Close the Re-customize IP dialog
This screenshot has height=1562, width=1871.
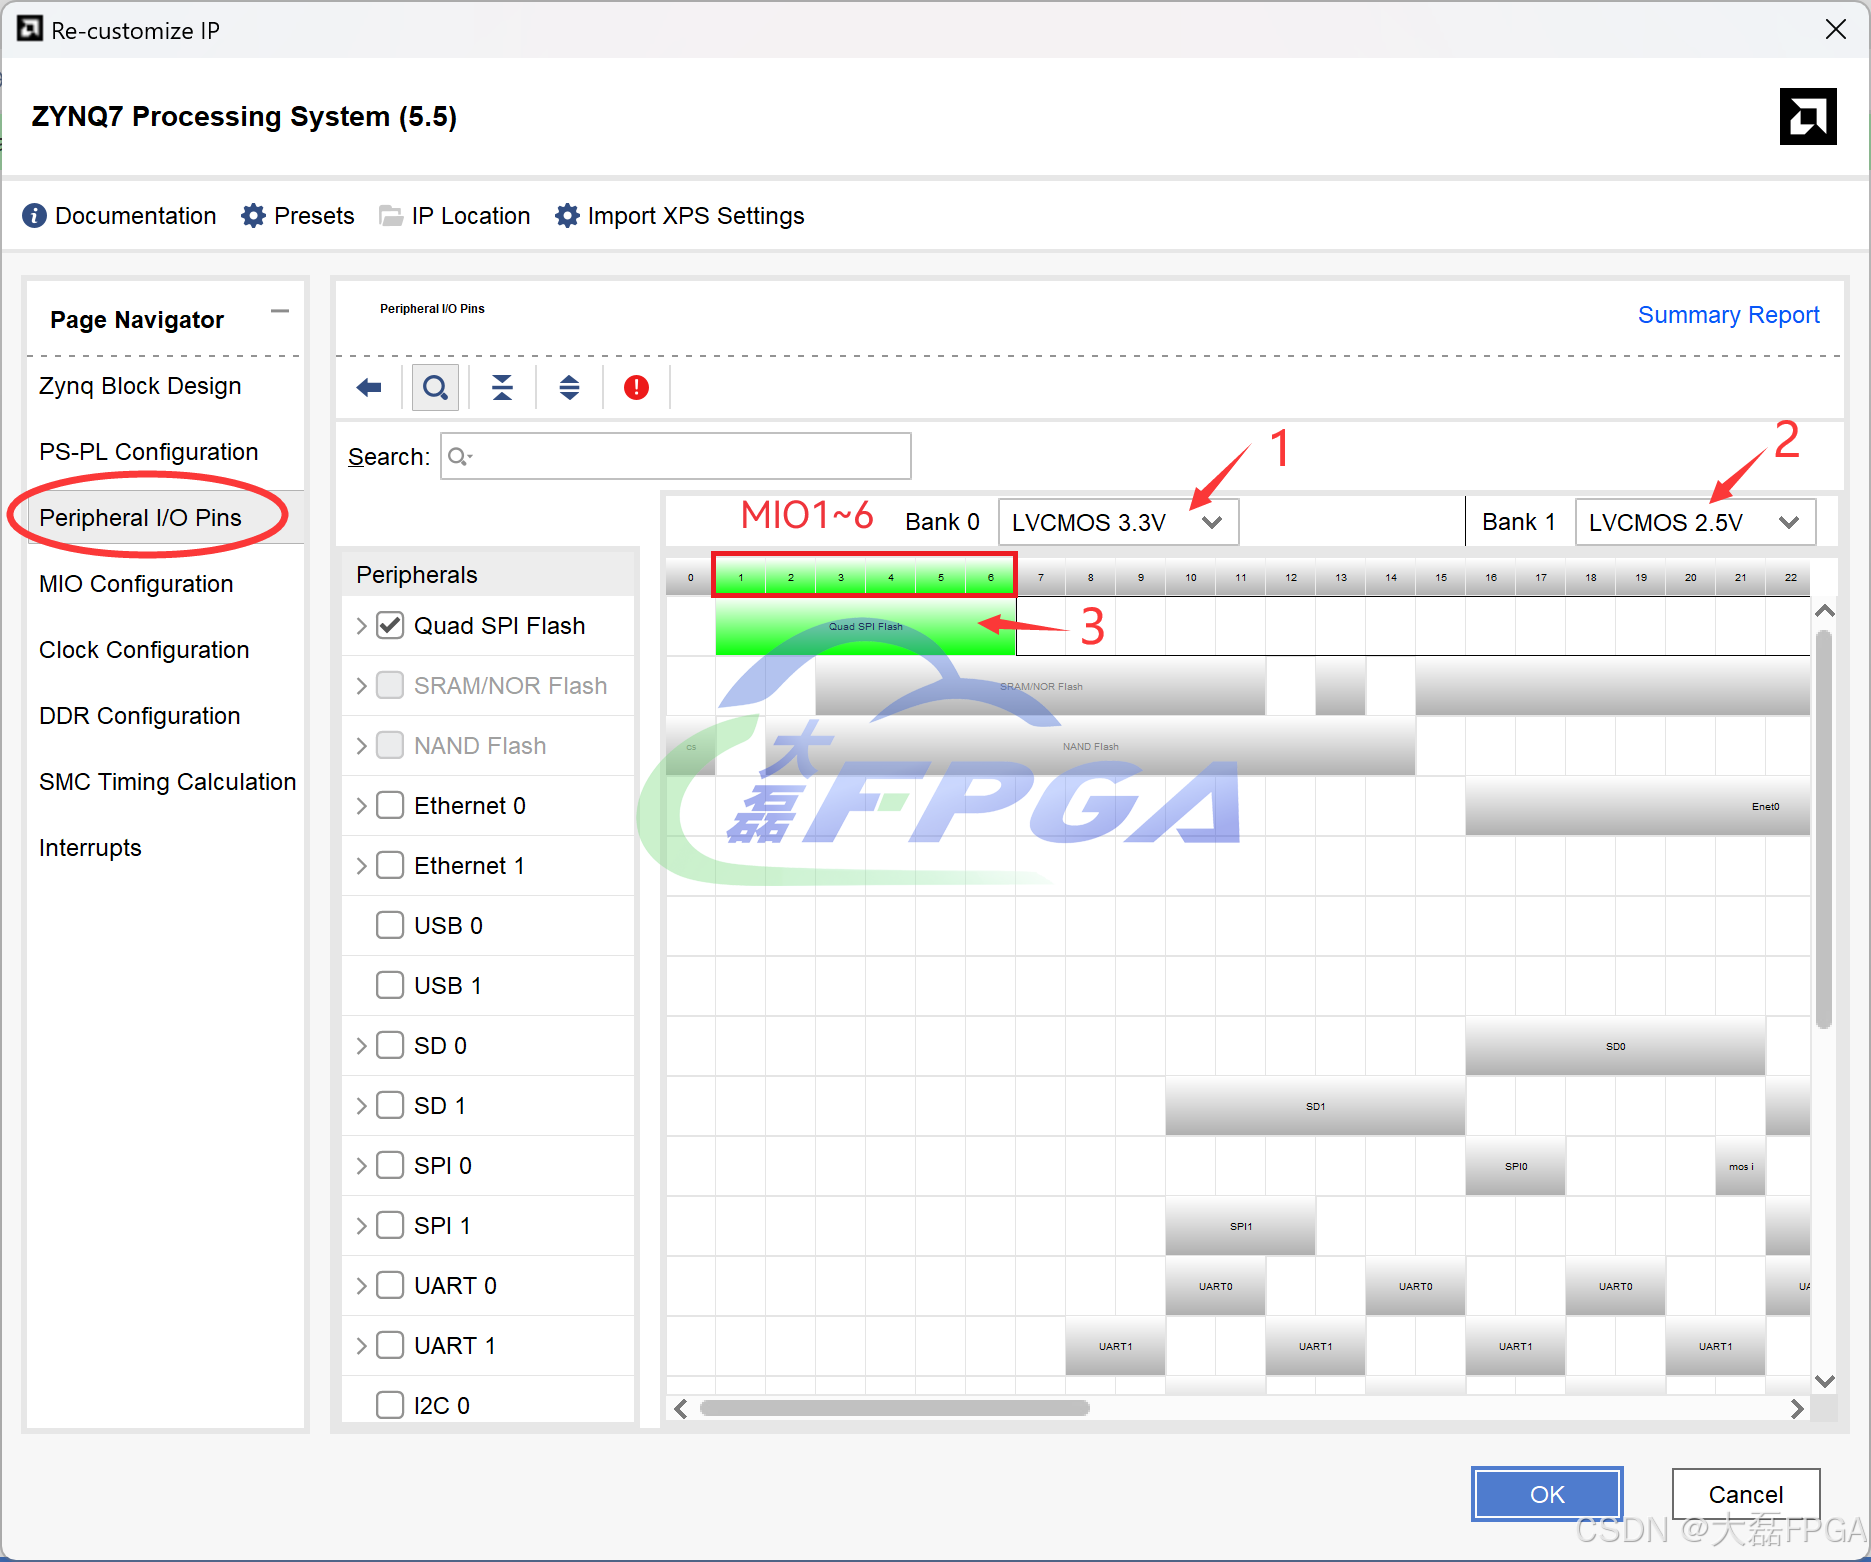[1836, 30]
